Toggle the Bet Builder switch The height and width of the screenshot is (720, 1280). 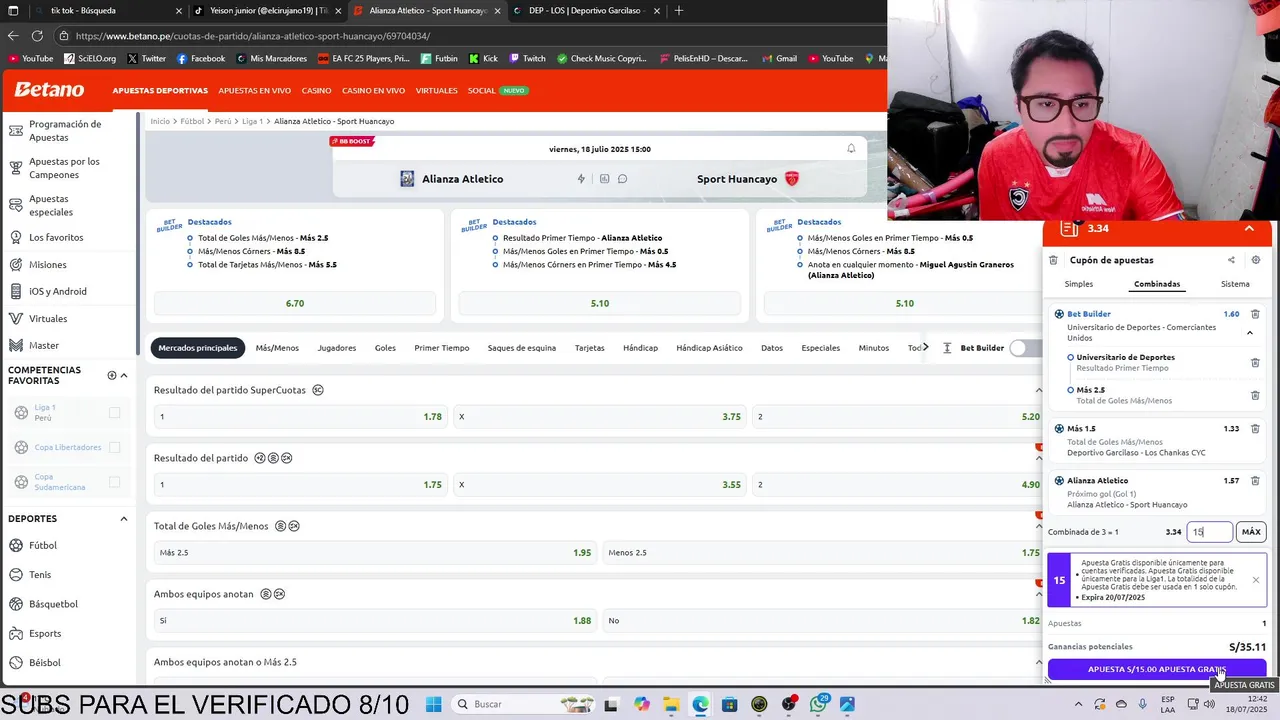click(1024, 348)
